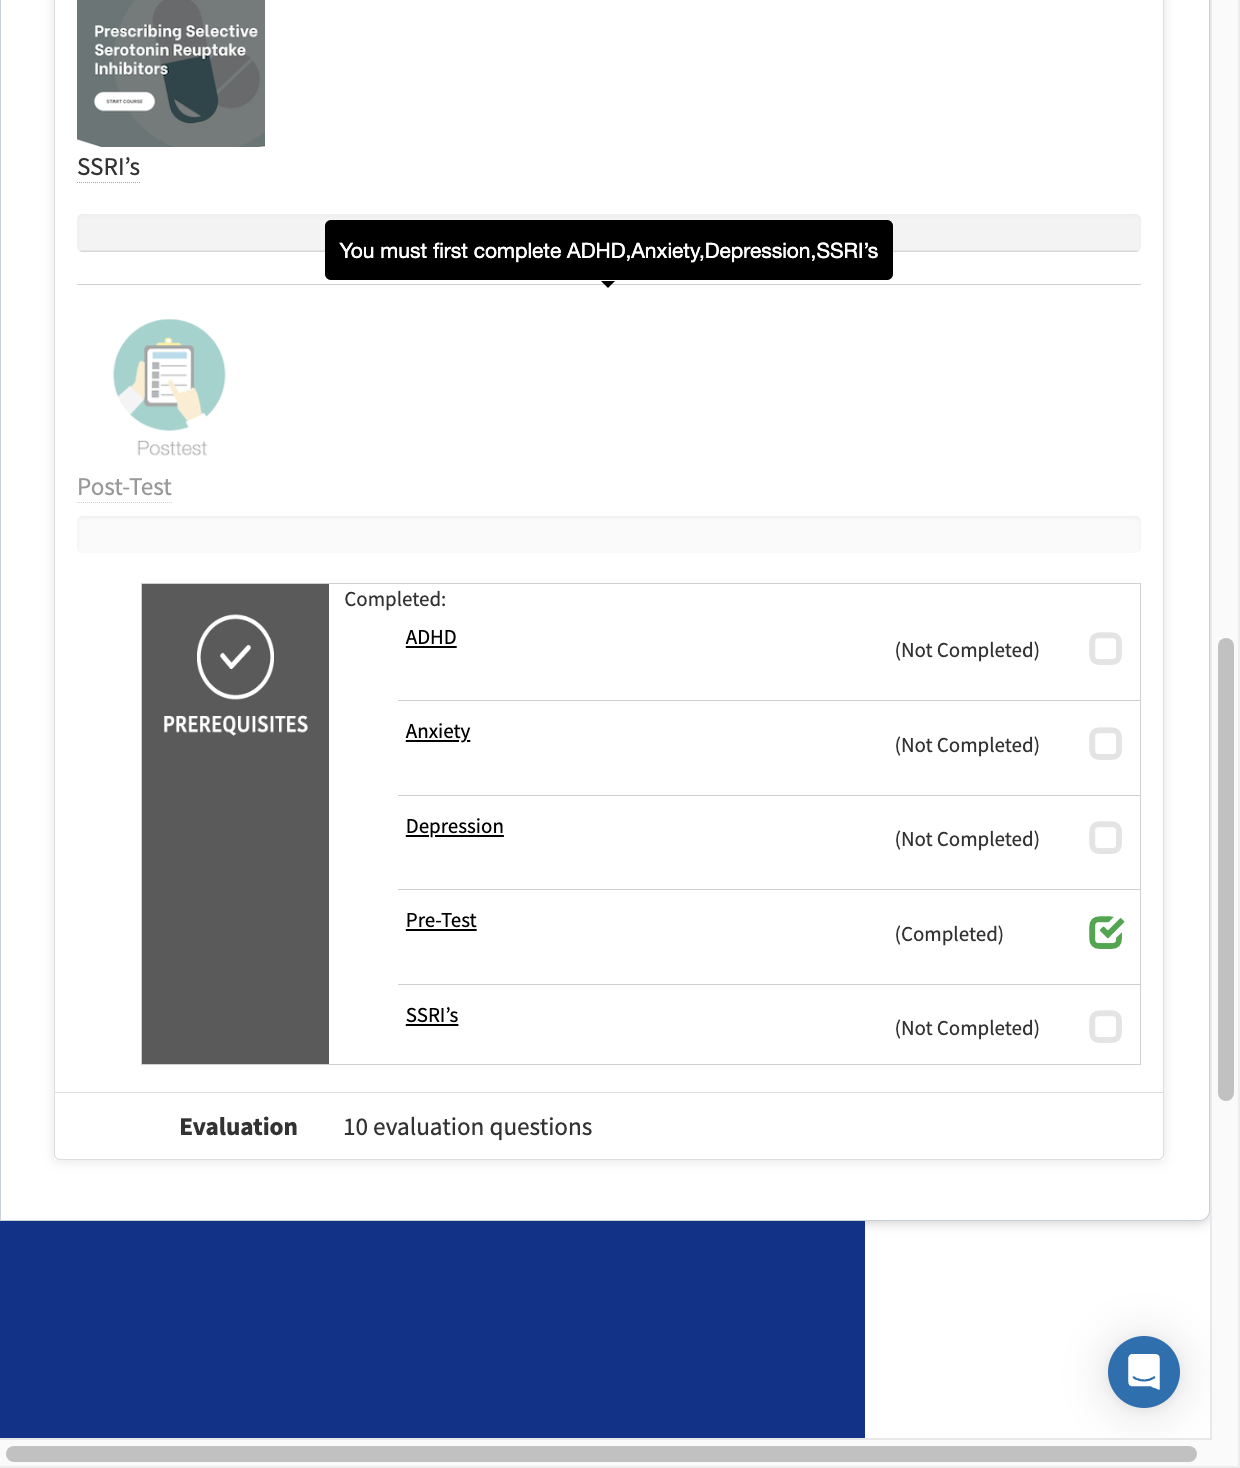1240x1468 pixels.
Task: Open the Depression prerequisite link
Action: pyautogui.click(x=455, y=826)
